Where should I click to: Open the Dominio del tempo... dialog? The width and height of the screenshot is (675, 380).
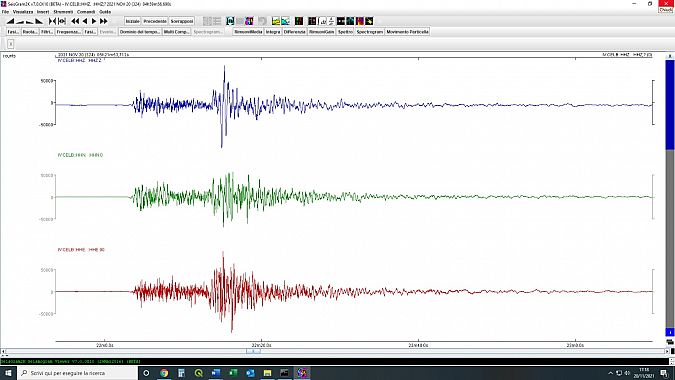[x=140, y=32]
